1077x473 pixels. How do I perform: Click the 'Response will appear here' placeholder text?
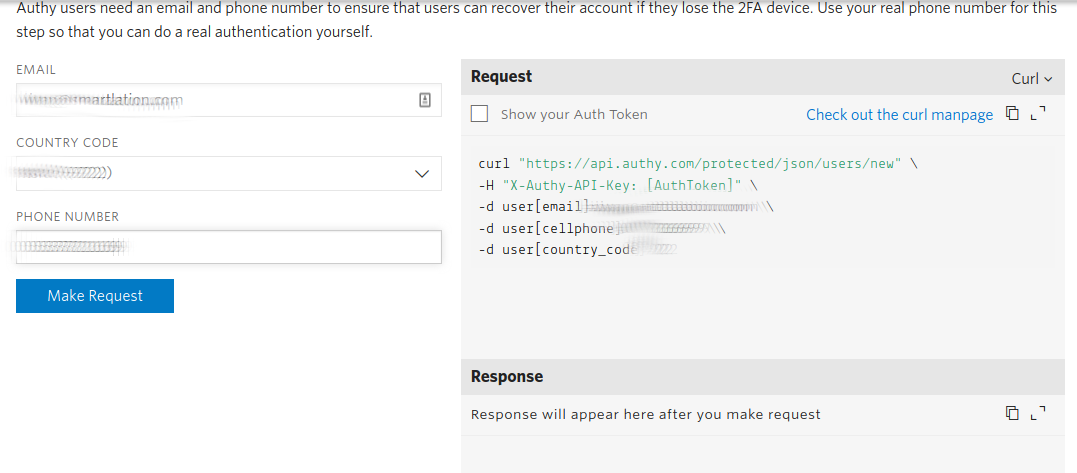click(646, 415)
